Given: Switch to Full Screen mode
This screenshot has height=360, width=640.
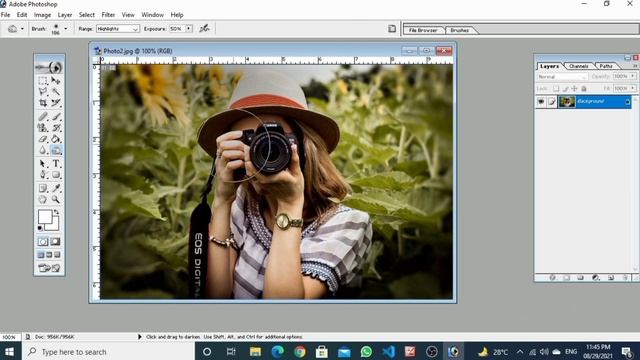Looking at the screenshot, I should (x=57, y=255).
